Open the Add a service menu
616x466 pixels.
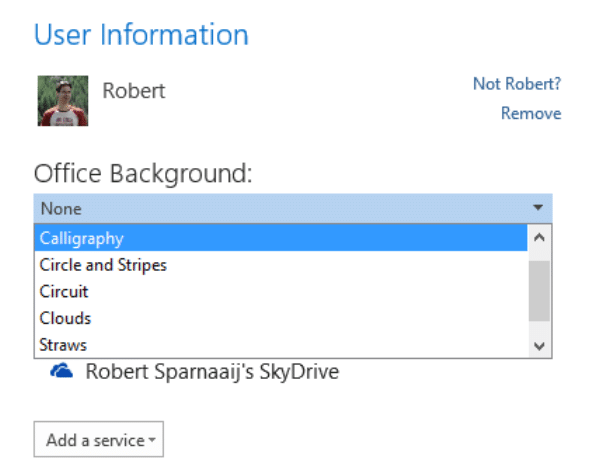pyautogui.click(x=99, y=439)
